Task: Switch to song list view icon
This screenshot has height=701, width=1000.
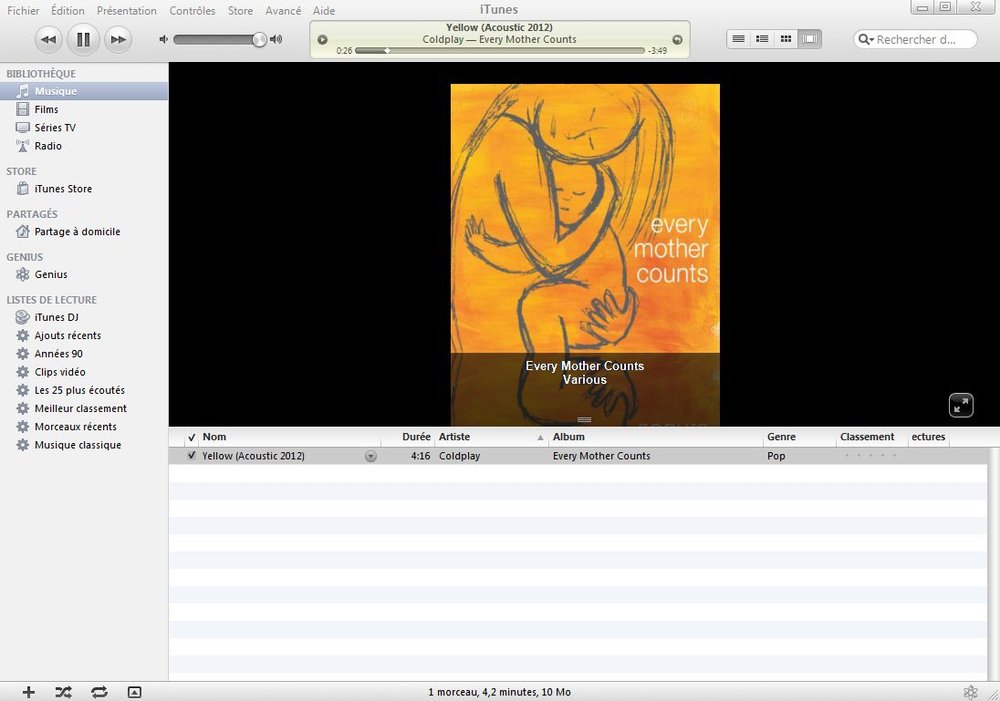Action: point(739,39)
